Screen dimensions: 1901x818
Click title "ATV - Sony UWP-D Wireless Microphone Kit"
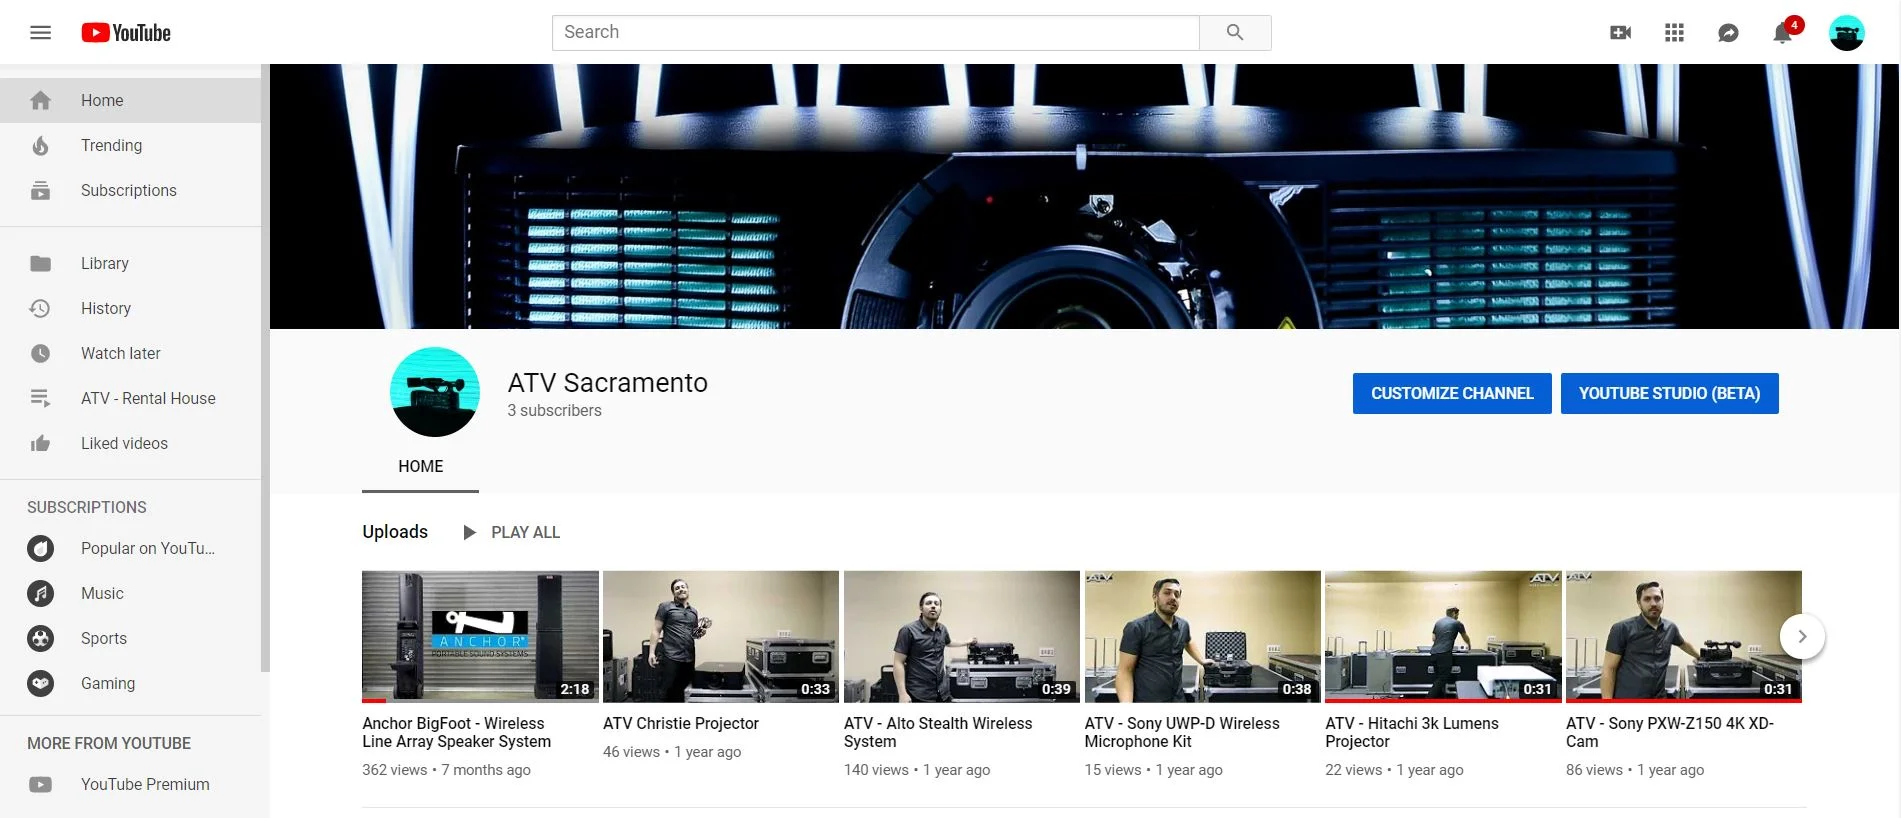click(x=1182, y=732)
